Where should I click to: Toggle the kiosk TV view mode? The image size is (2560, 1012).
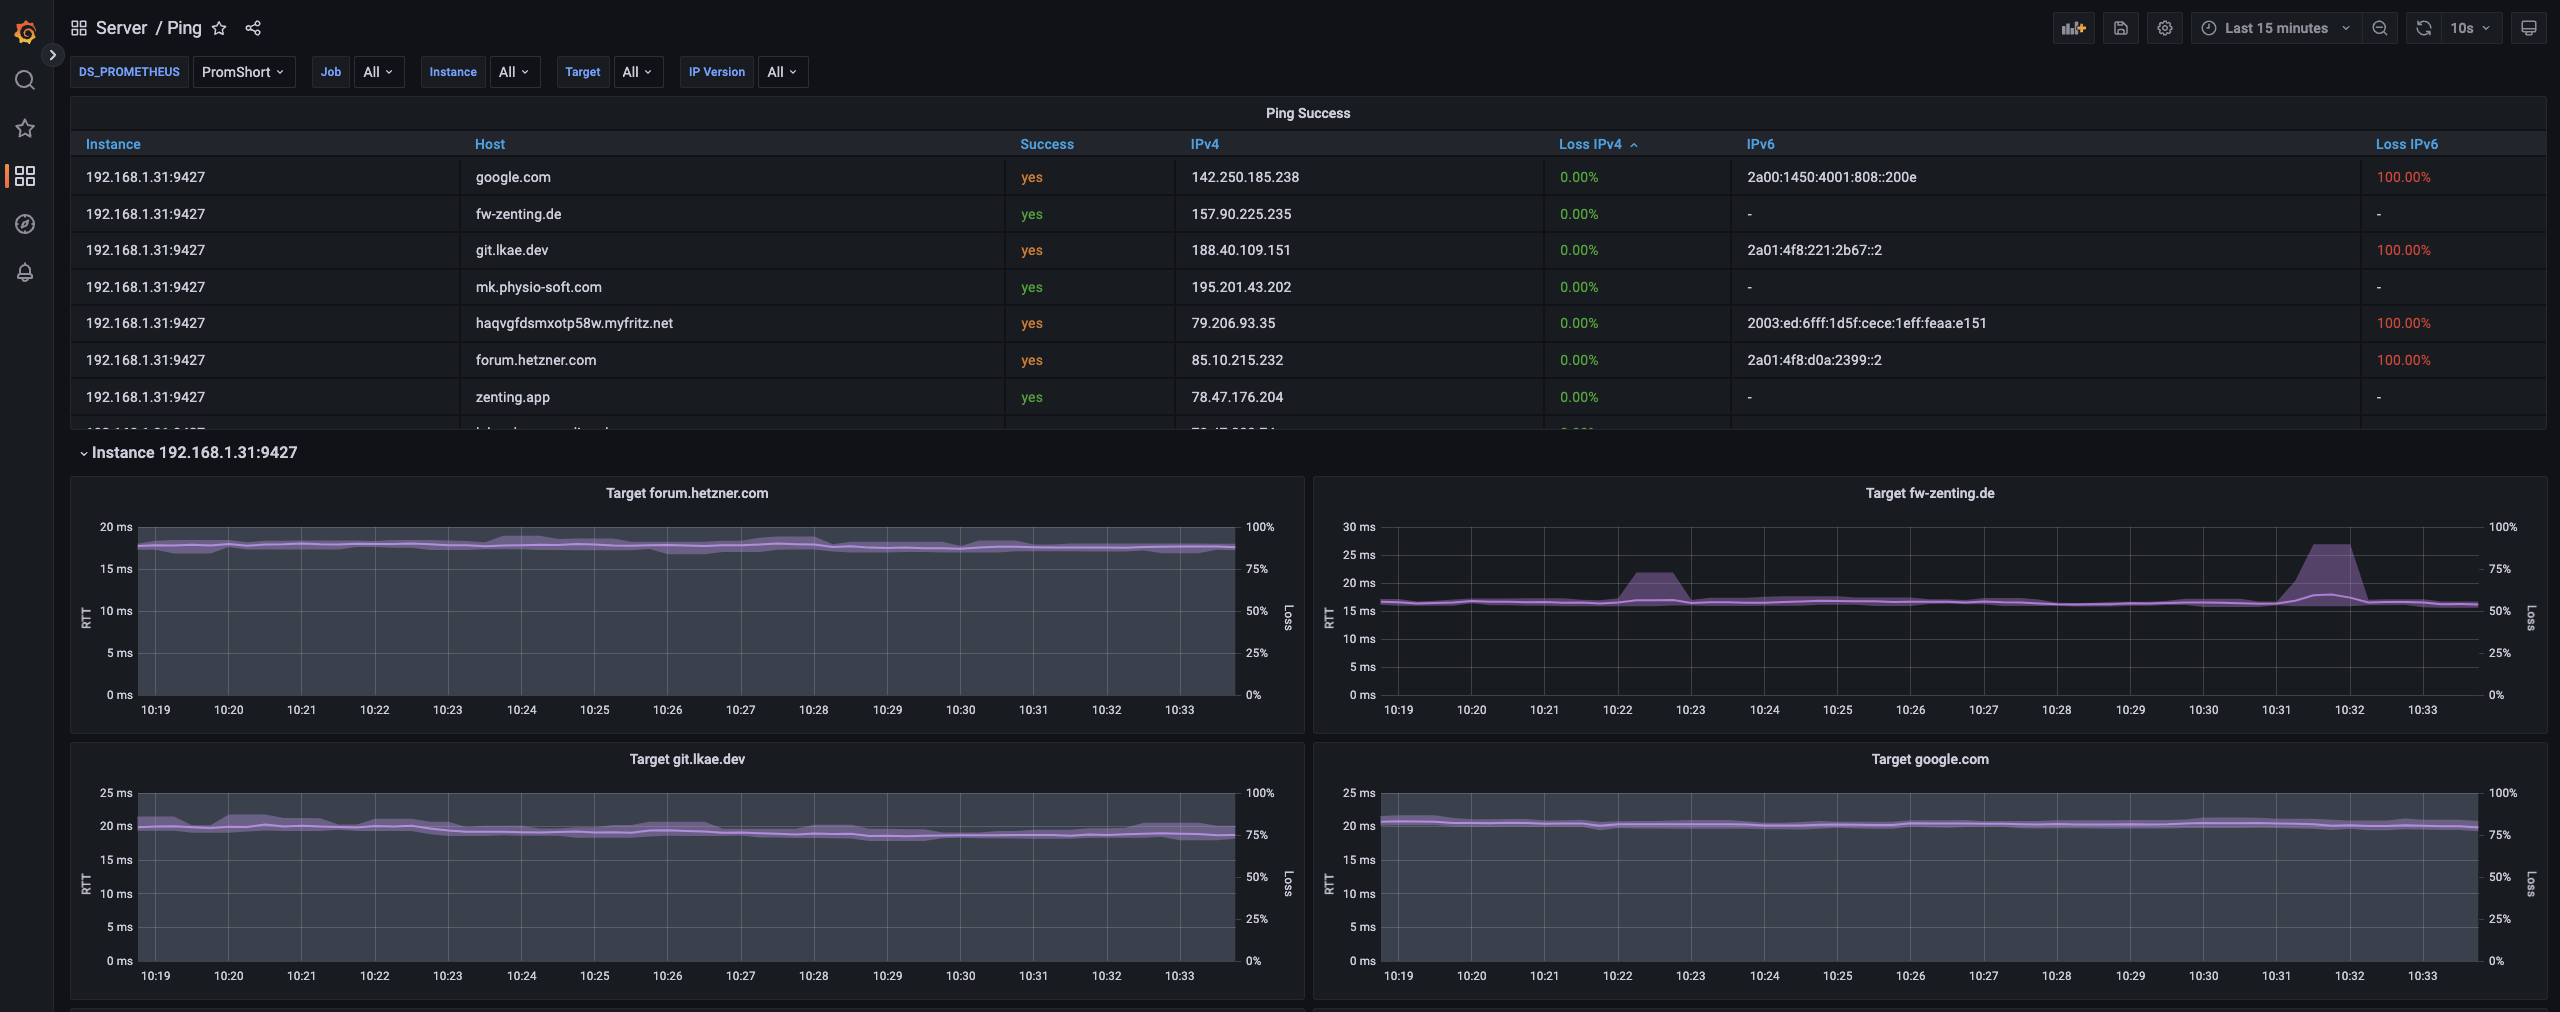[2529, 28]
